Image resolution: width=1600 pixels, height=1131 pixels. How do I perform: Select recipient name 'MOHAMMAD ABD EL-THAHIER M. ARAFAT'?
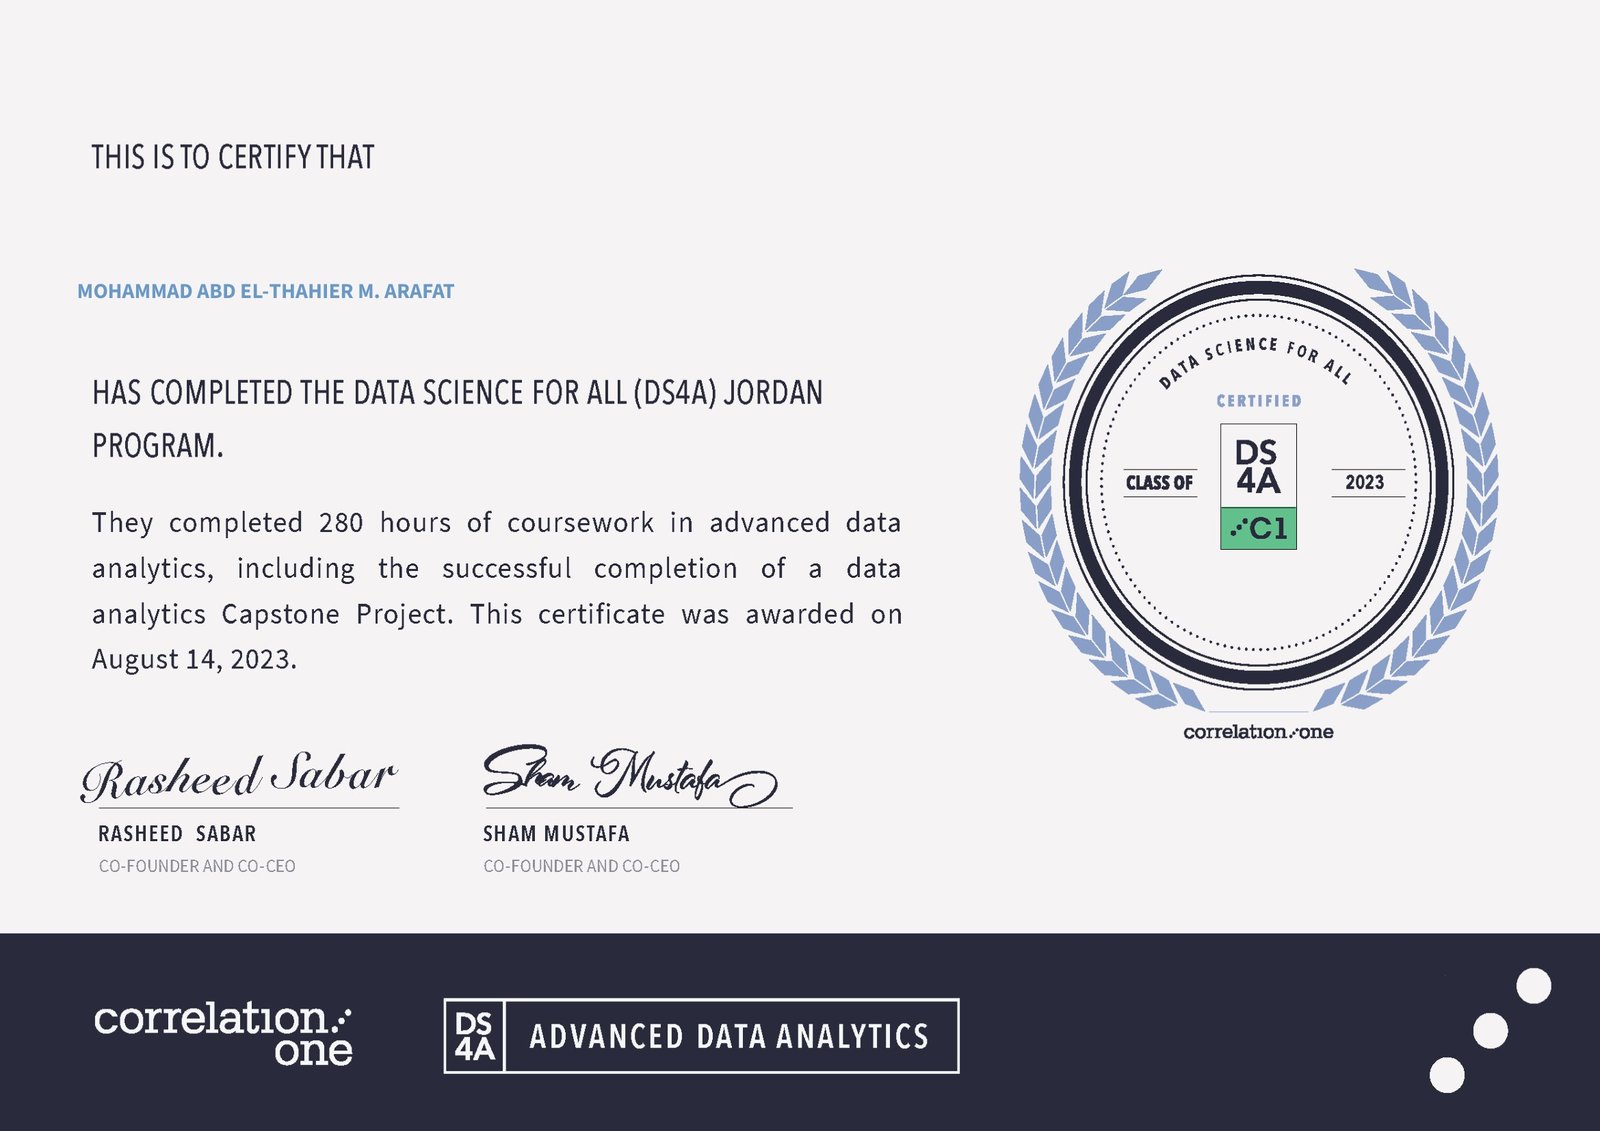pos(266,291)
